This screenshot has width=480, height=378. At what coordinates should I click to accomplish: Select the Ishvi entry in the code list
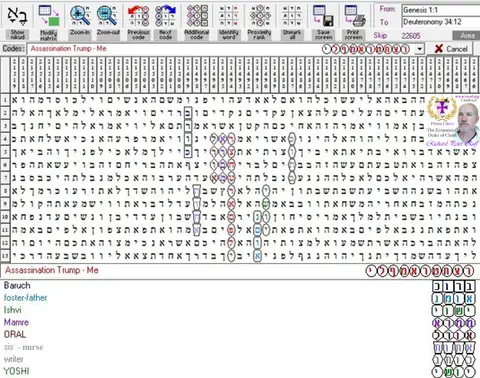[x=13, y=310]
